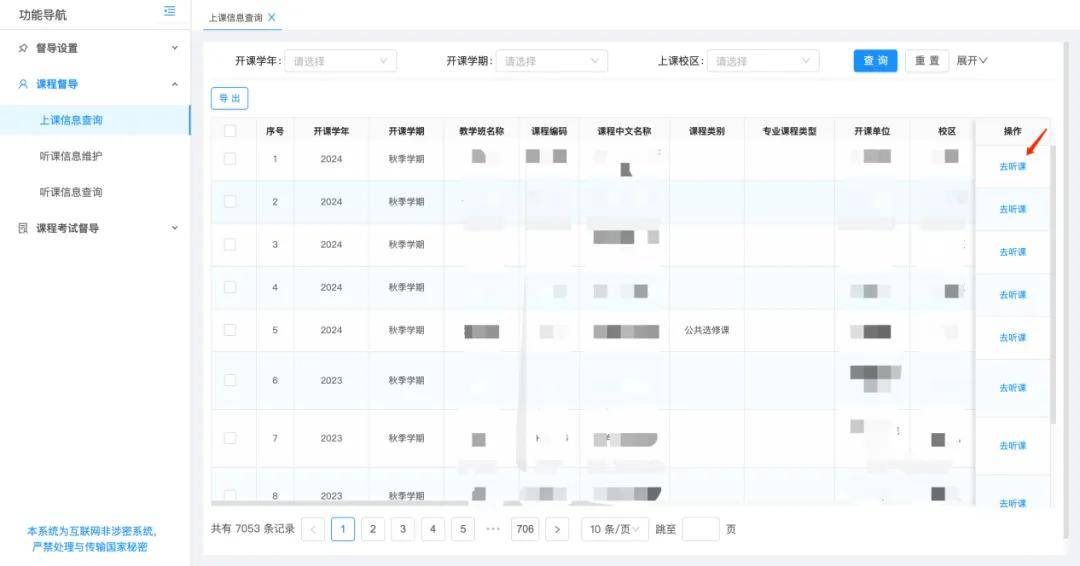Check the row 2 checkbox
The height and width of the screenshot is (566, 1080).
[230, 202]
